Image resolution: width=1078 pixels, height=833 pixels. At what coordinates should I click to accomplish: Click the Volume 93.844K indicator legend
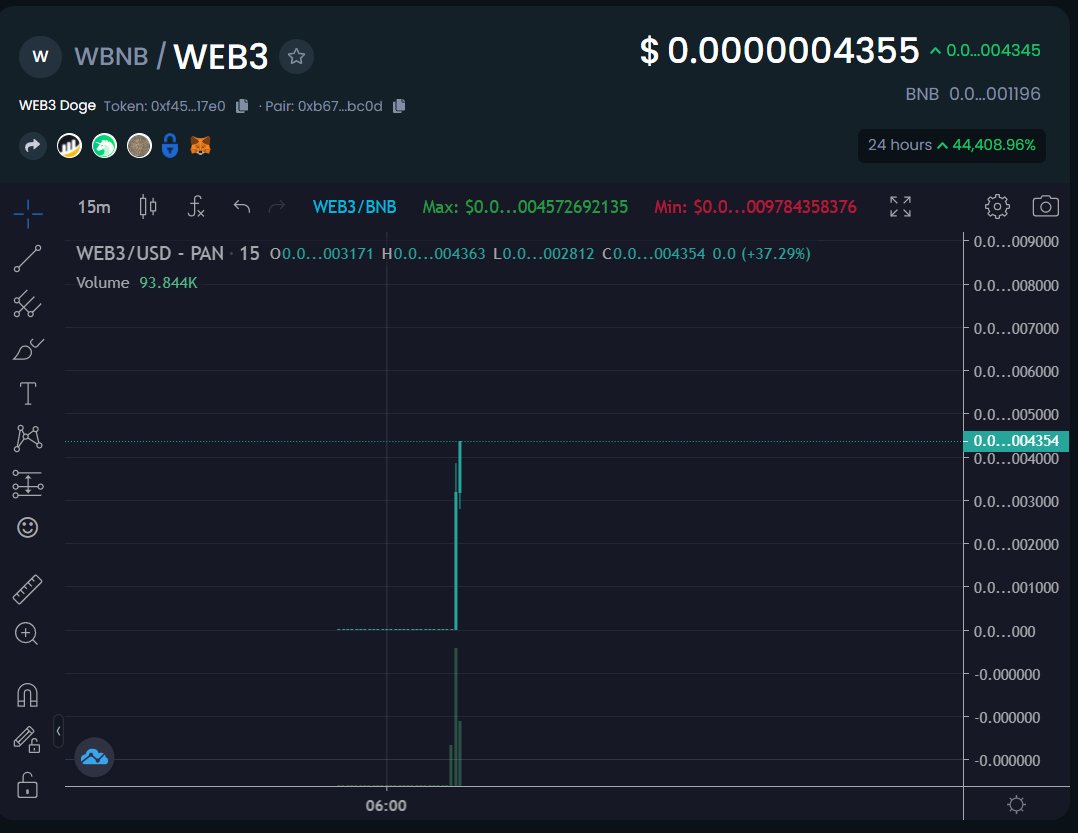(137, 282)
